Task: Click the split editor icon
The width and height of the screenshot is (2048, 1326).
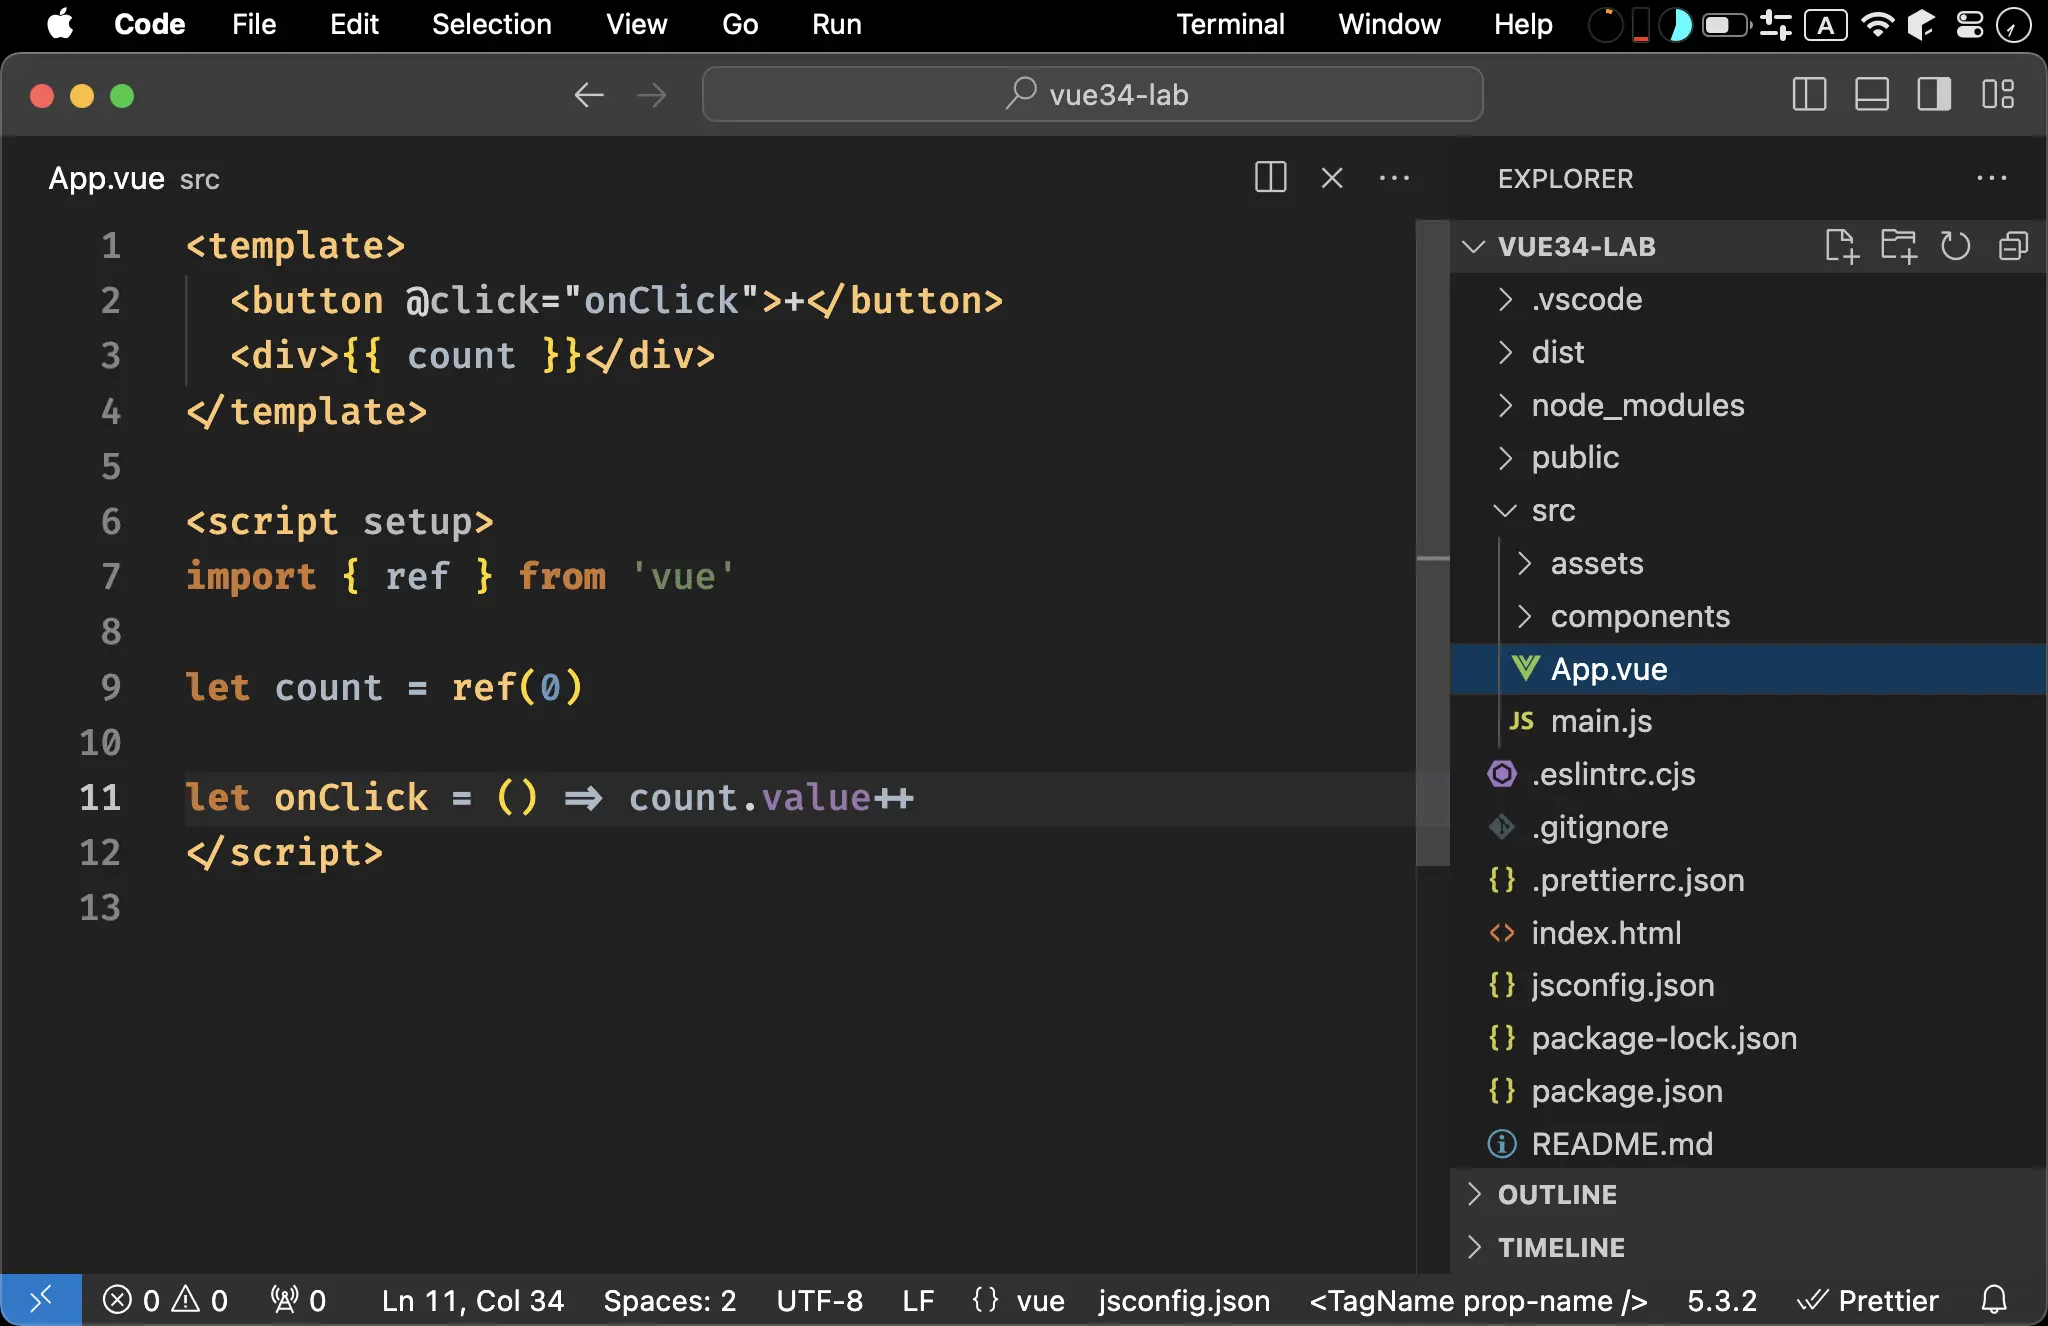Action: coord(1270,178)
